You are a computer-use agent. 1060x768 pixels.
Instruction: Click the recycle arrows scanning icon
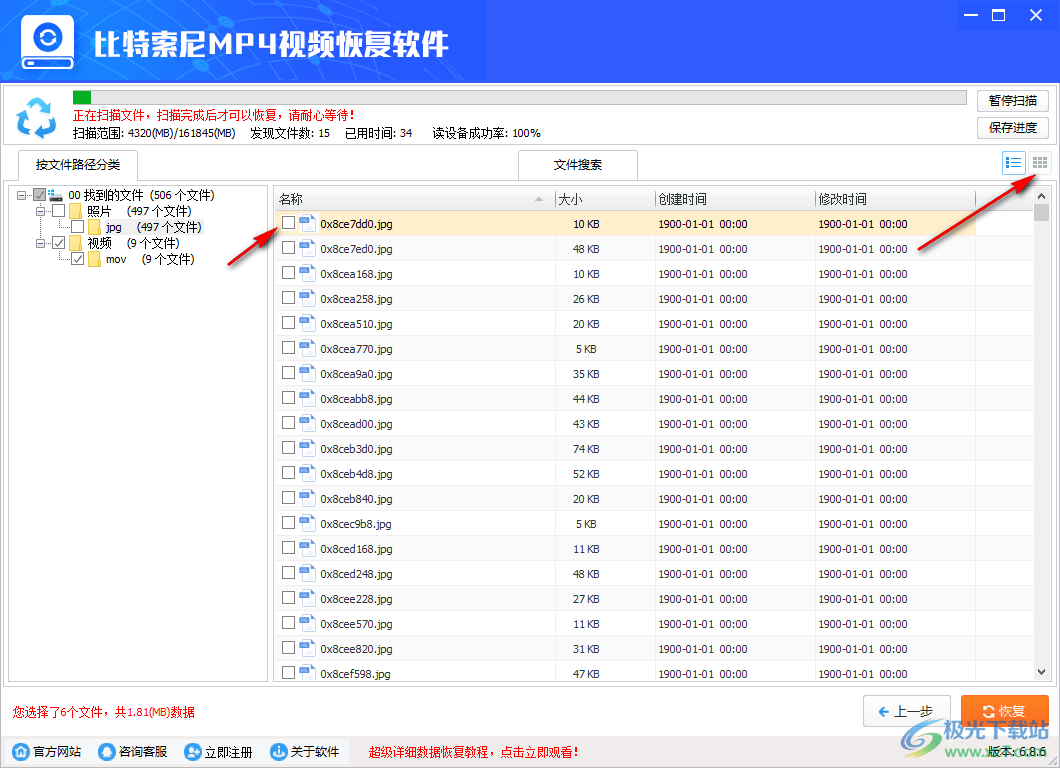coord(37,118)
